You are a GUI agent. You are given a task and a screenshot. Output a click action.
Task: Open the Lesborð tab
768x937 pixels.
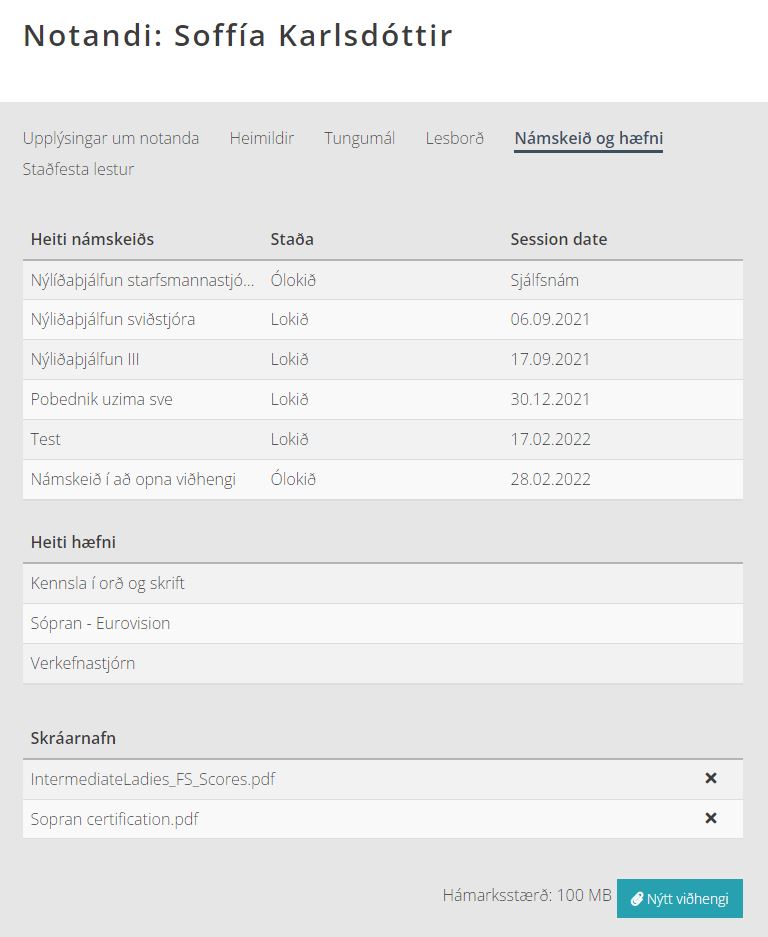coord(454,138)
